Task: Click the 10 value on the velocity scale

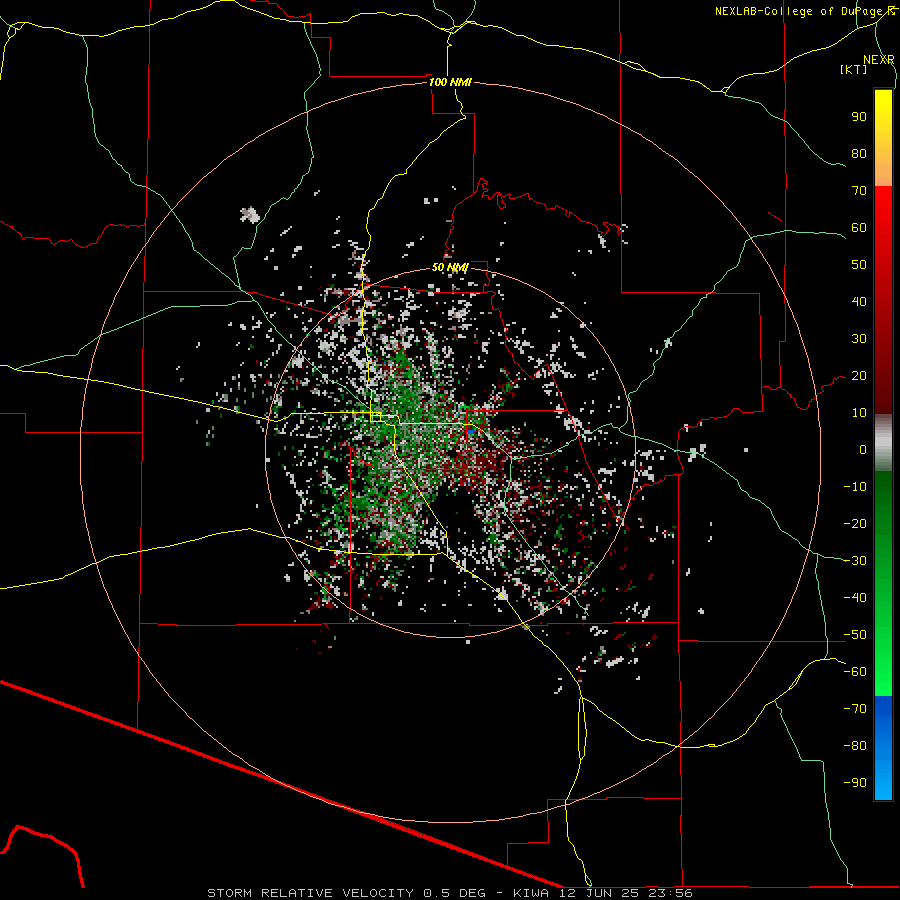Action: point(859,413)
